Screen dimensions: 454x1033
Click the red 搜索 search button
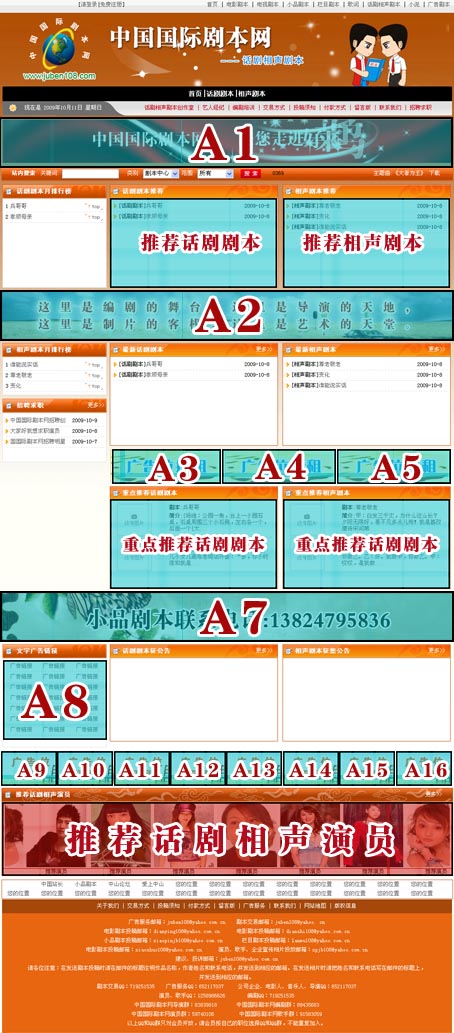pyautogui.click(x=250, y=173)
